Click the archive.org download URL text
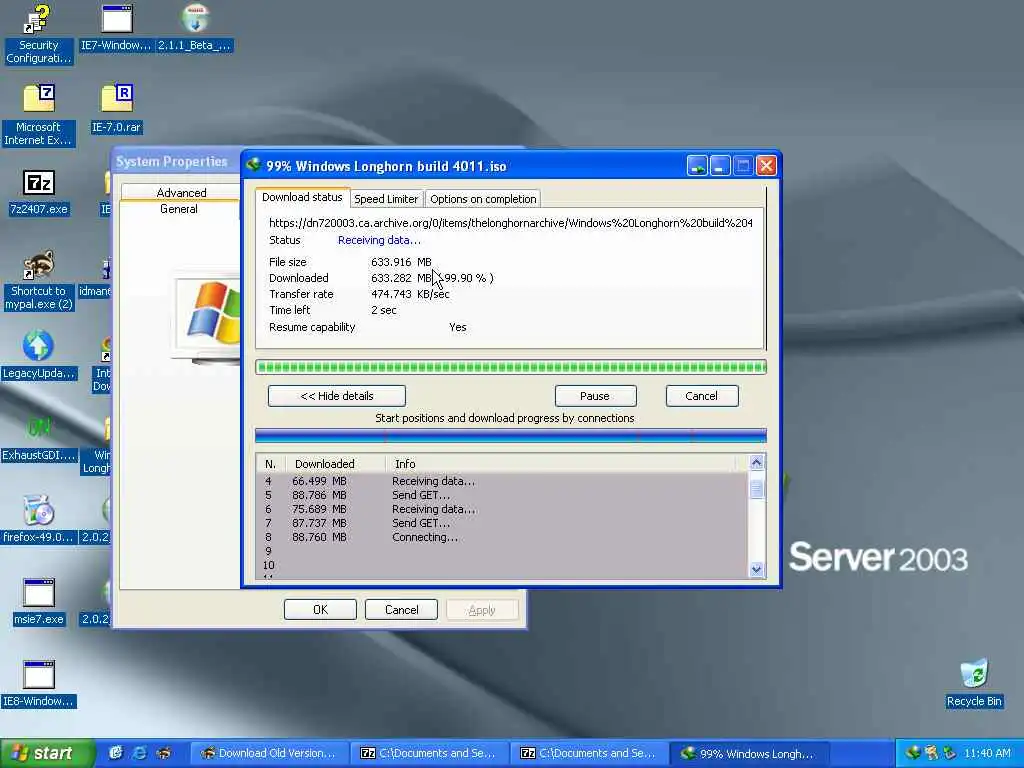 [511, 223]
